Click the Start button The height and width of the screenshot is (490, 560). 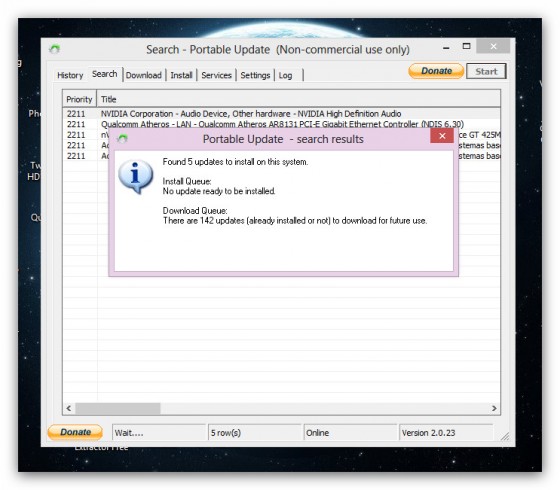(486, 71)
